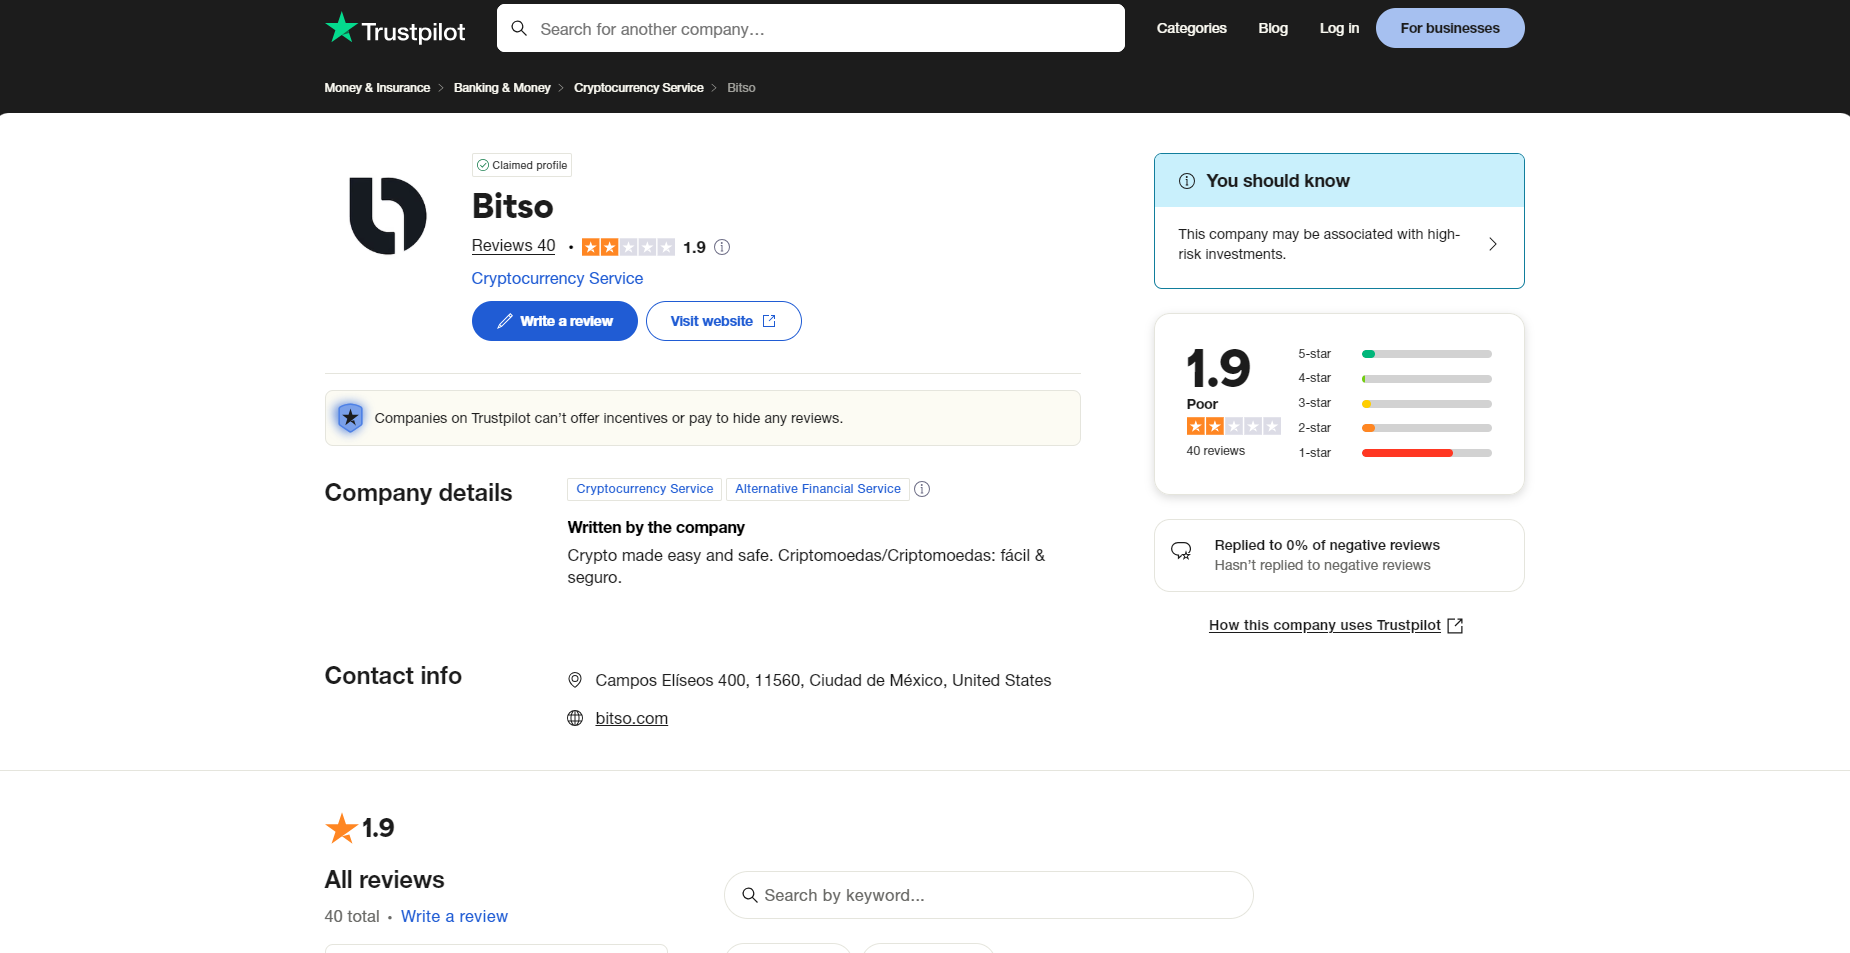Filter by the 2-star rating bar

1426,428
